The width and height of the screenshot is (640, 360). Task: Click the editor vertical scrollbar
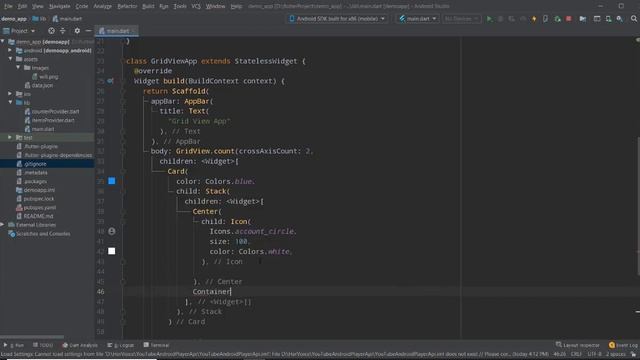638,206
